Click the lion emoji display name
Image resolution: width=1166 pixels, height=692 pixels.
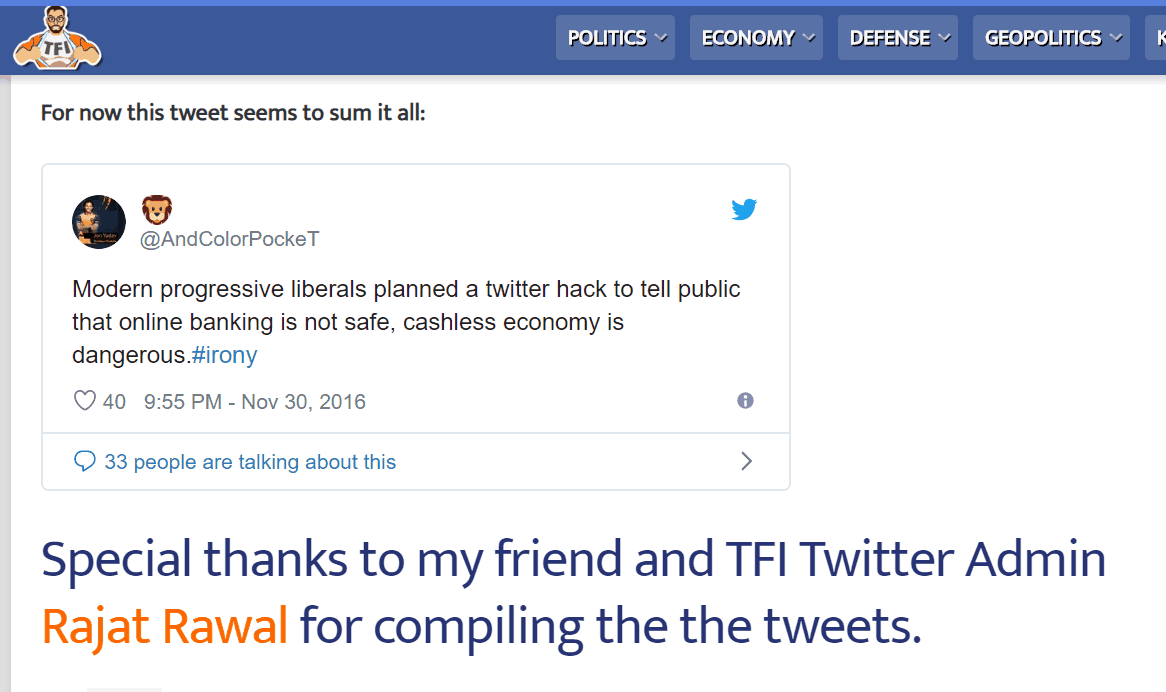tap(156, 210)
